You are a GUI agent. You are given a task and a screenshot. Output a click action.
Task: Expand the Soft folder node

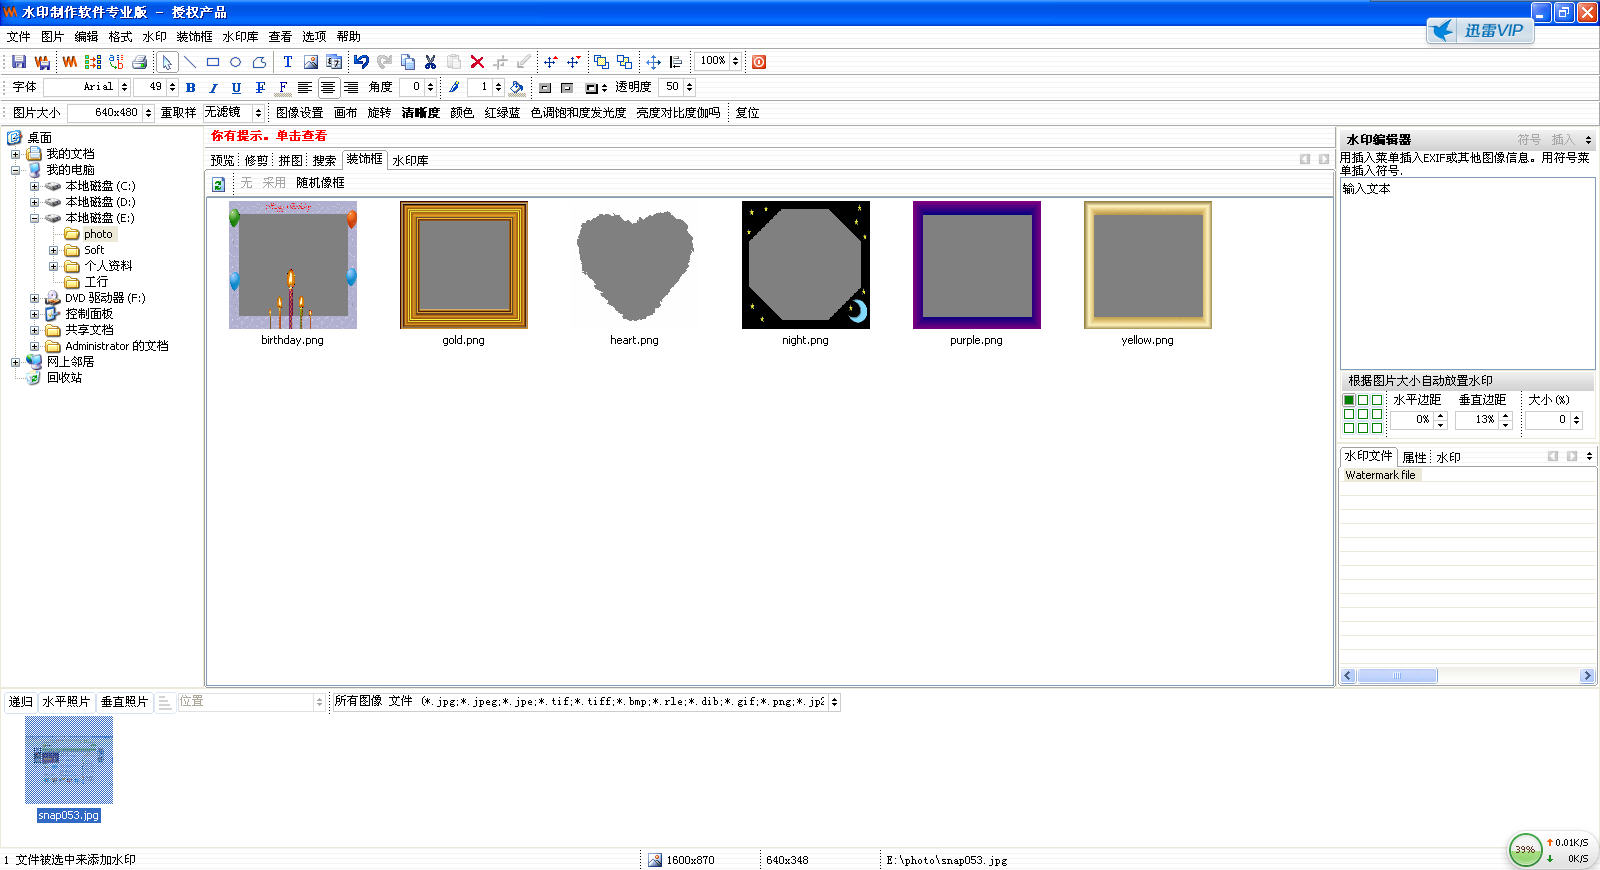click(x=53, y=250)
